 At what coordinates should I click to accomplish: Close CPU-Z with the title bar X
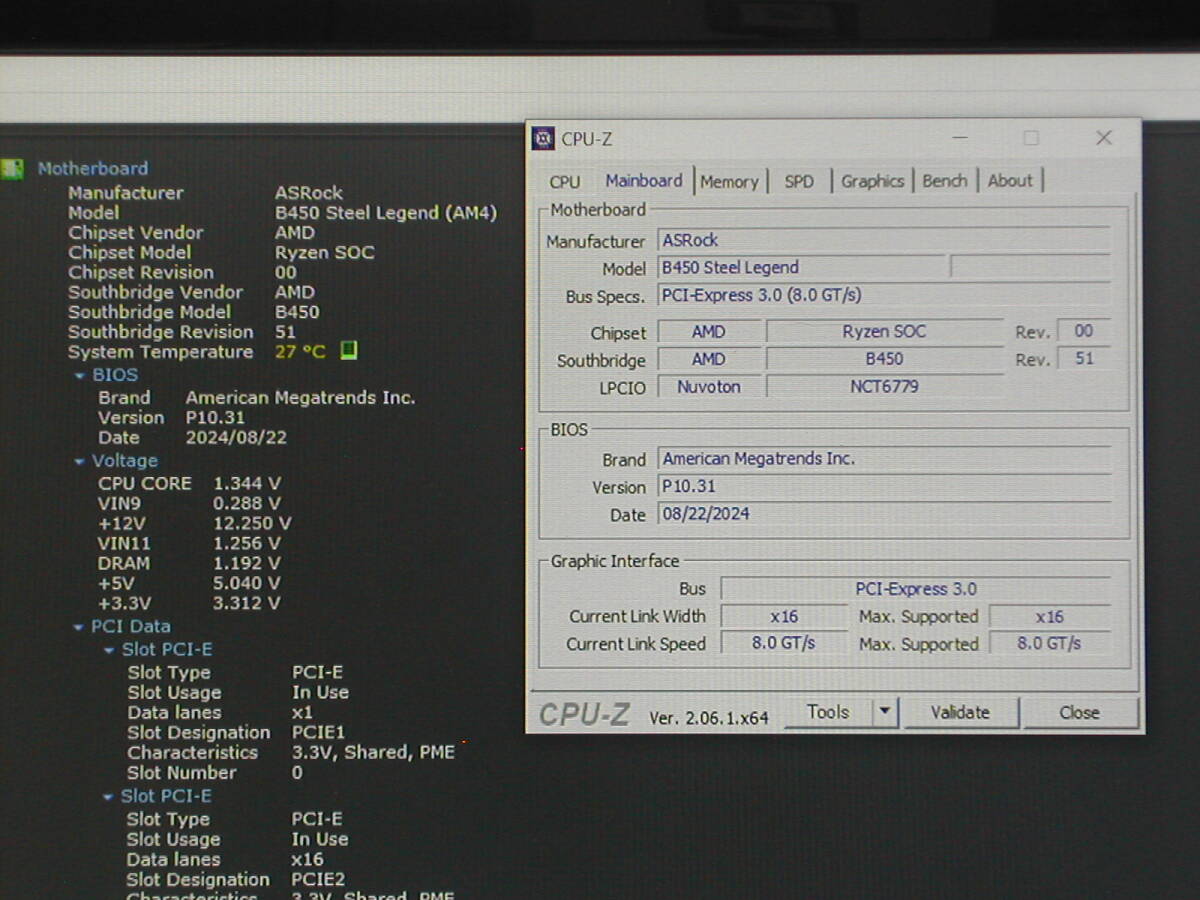tap(1104, 138)
